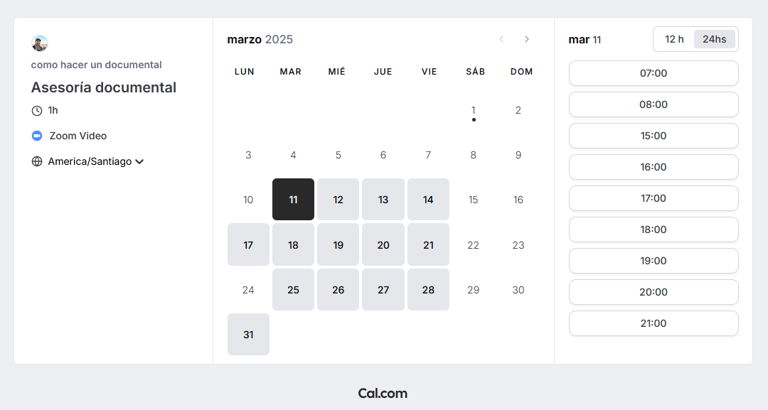
Task: Choose March 31 date cell
Action: [248, 335]
